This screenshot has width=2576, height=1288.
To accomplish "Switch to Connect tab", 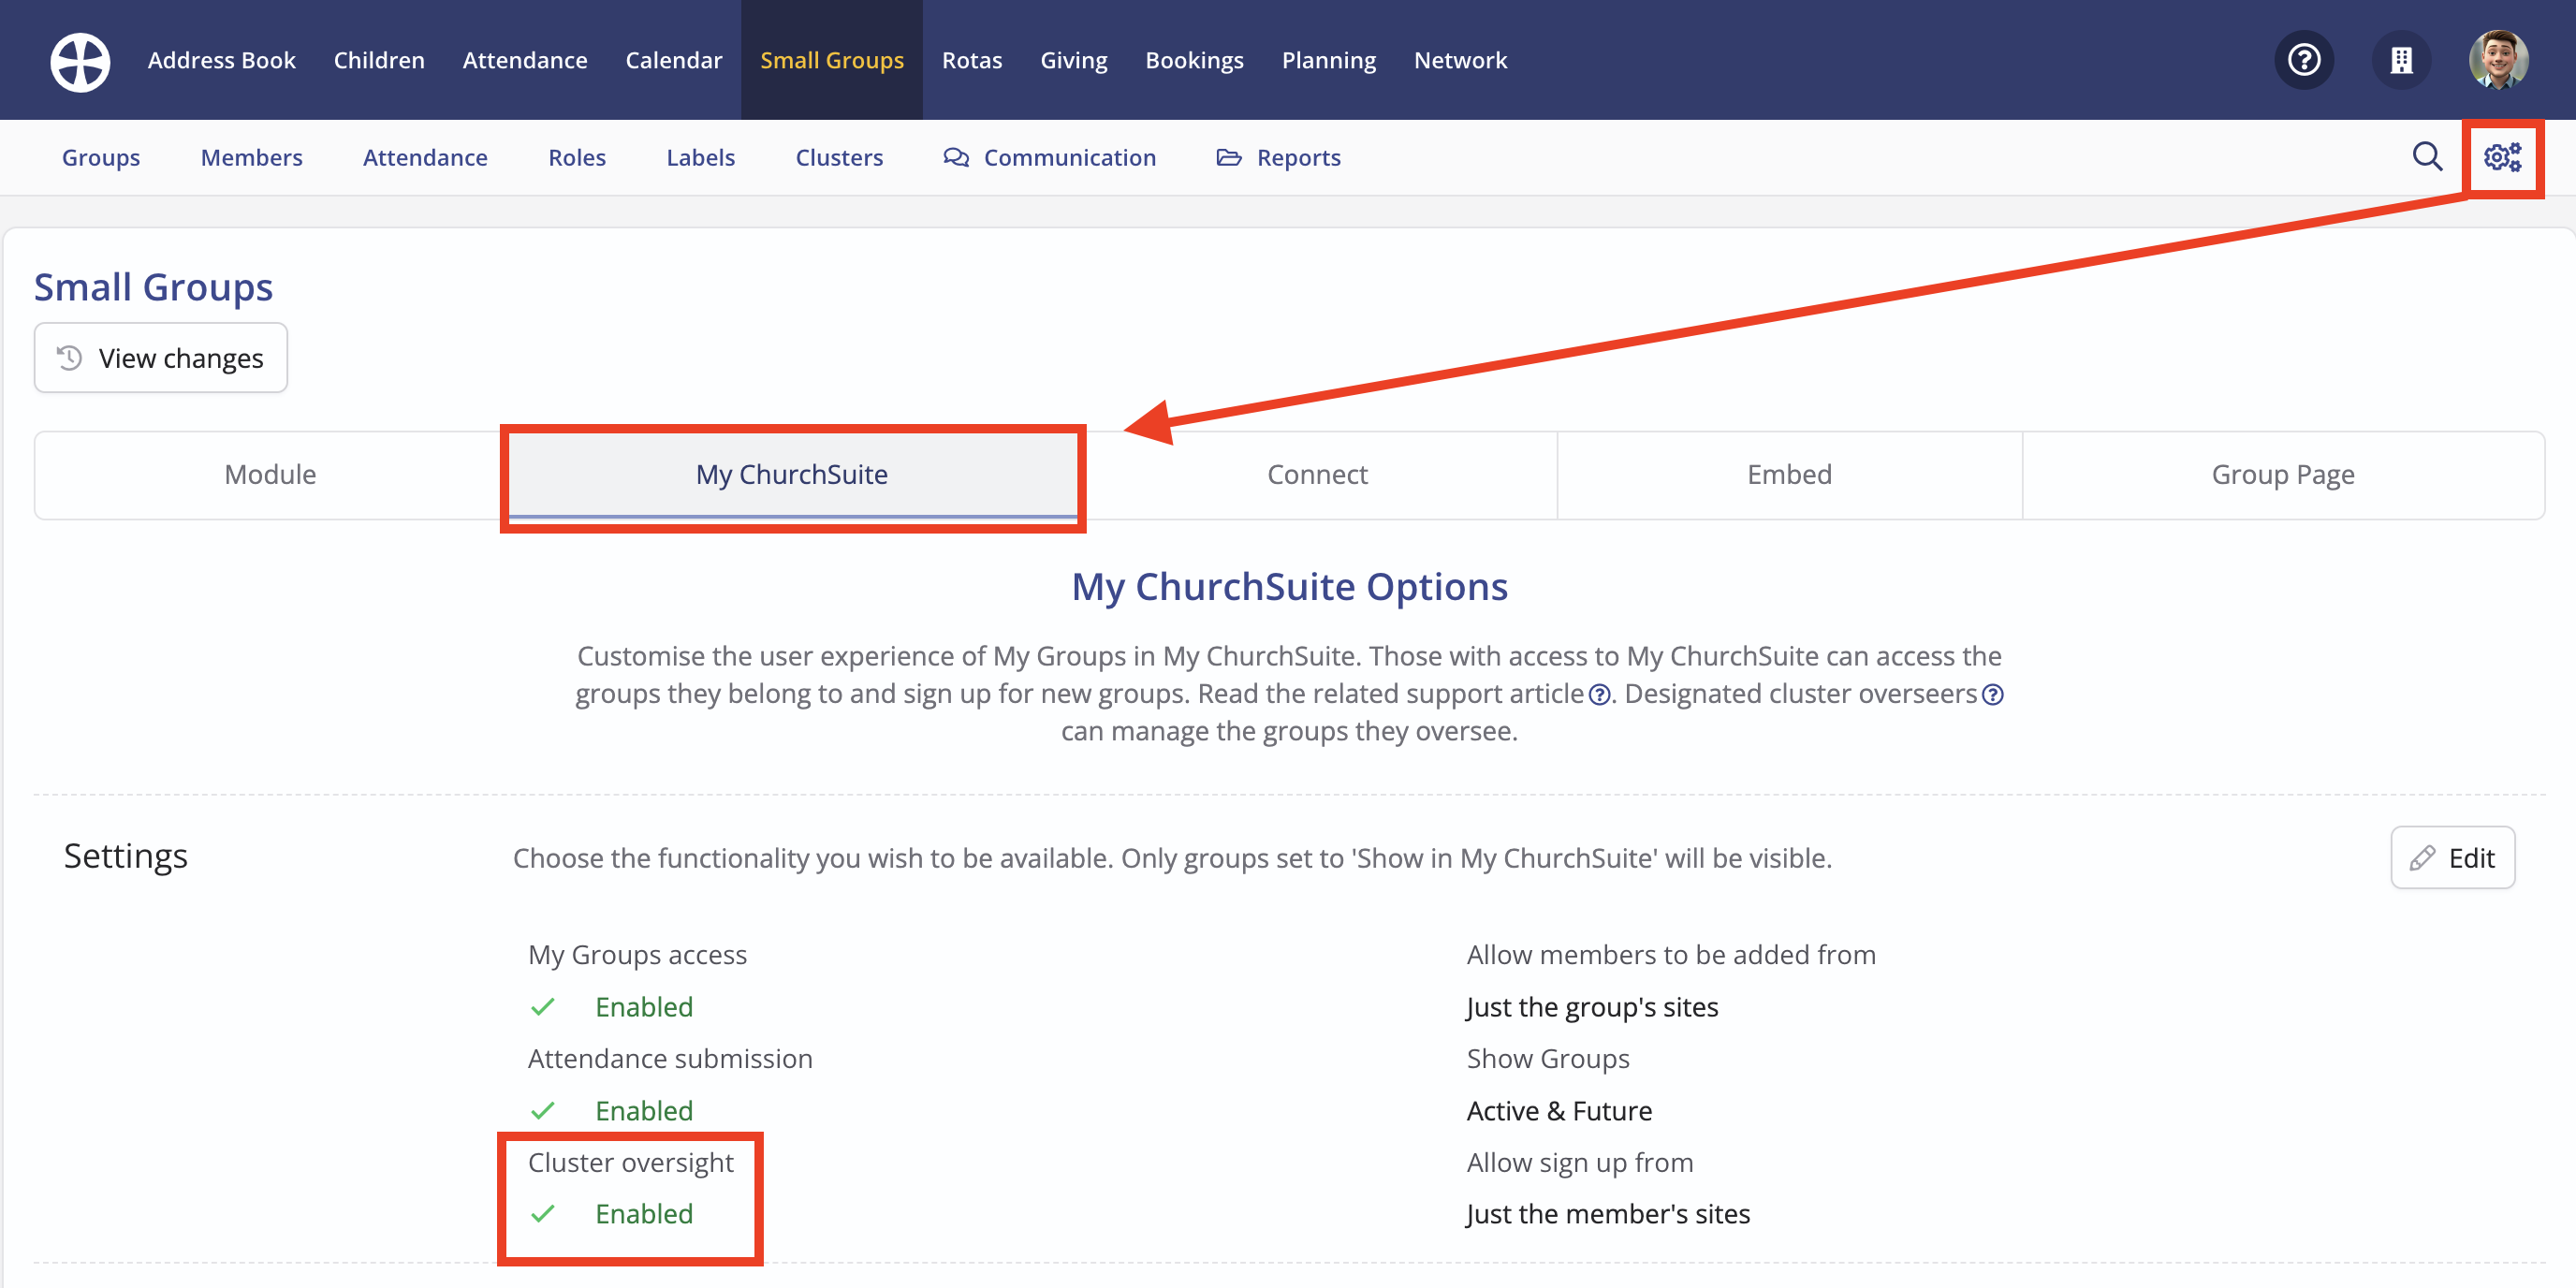I will 1317,475.
